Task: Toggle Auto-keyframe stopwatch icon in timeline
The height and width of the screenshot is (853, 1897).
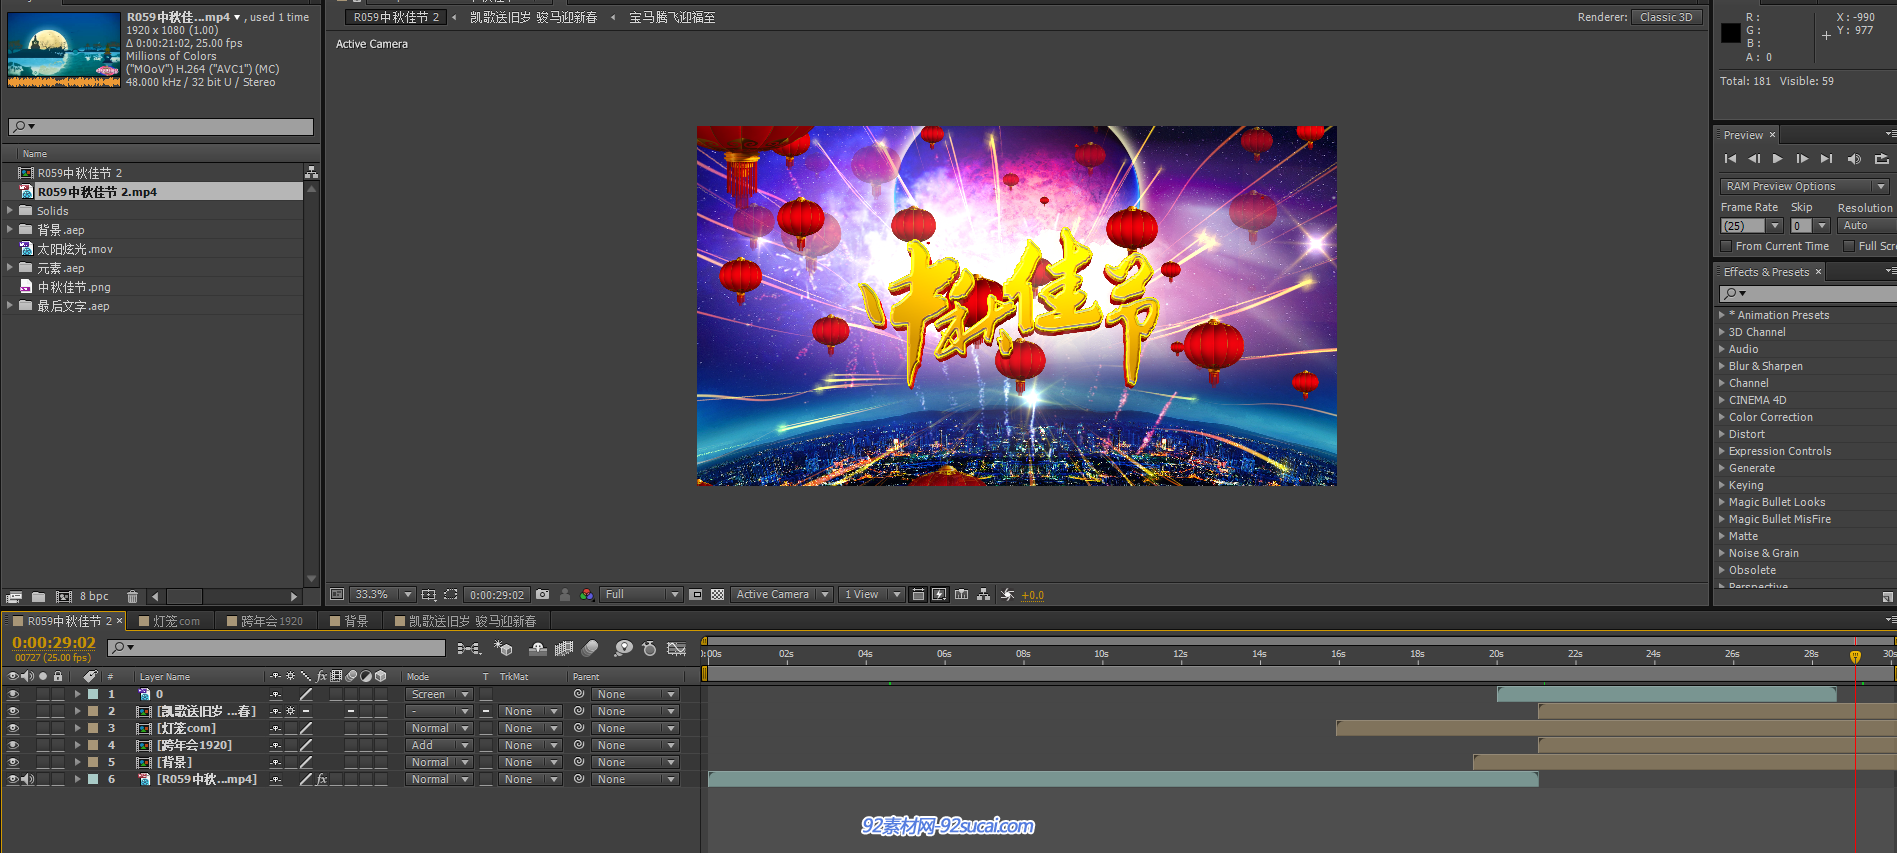Action: coord(649,649)
